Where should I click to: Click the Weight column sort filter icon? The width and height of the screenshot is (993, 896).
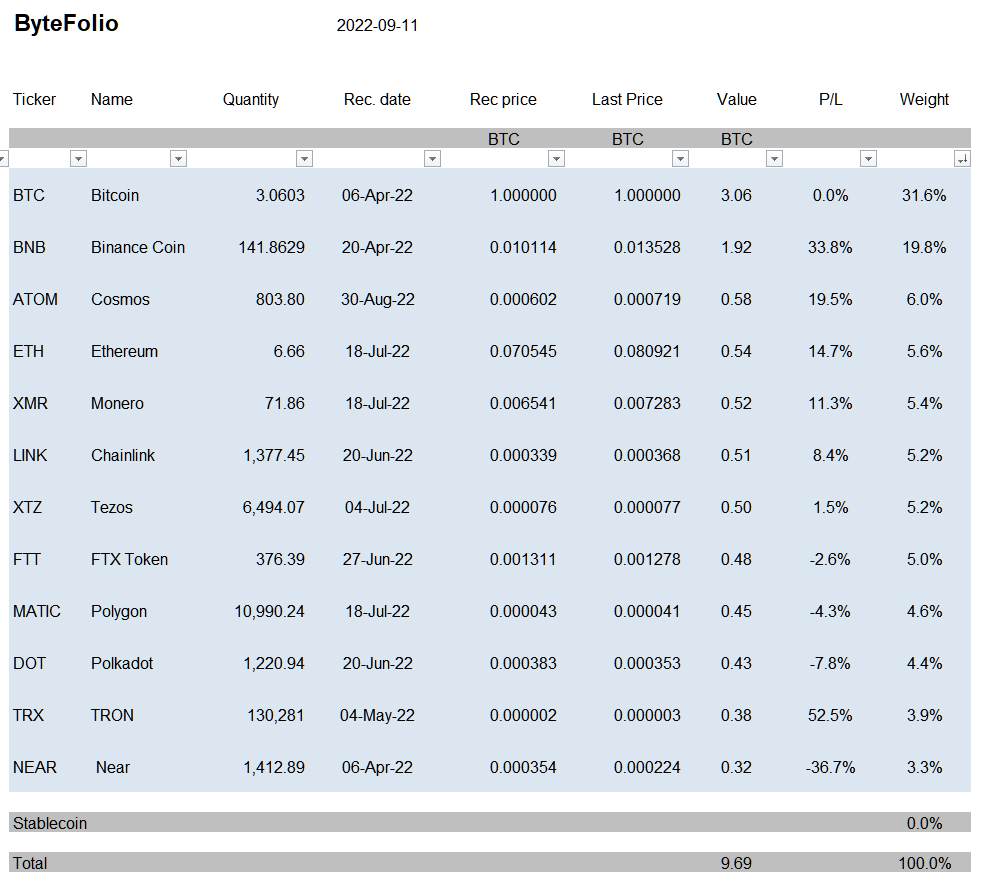pos(962,158)
